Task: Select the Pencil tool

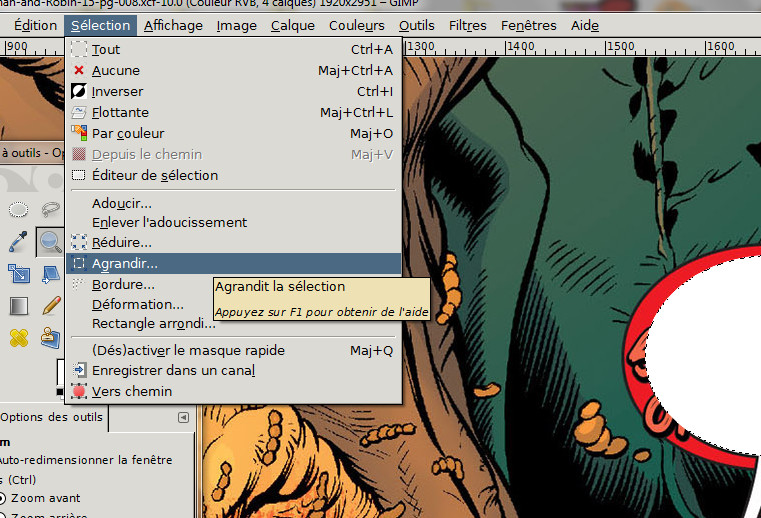Action: point(50,306)
